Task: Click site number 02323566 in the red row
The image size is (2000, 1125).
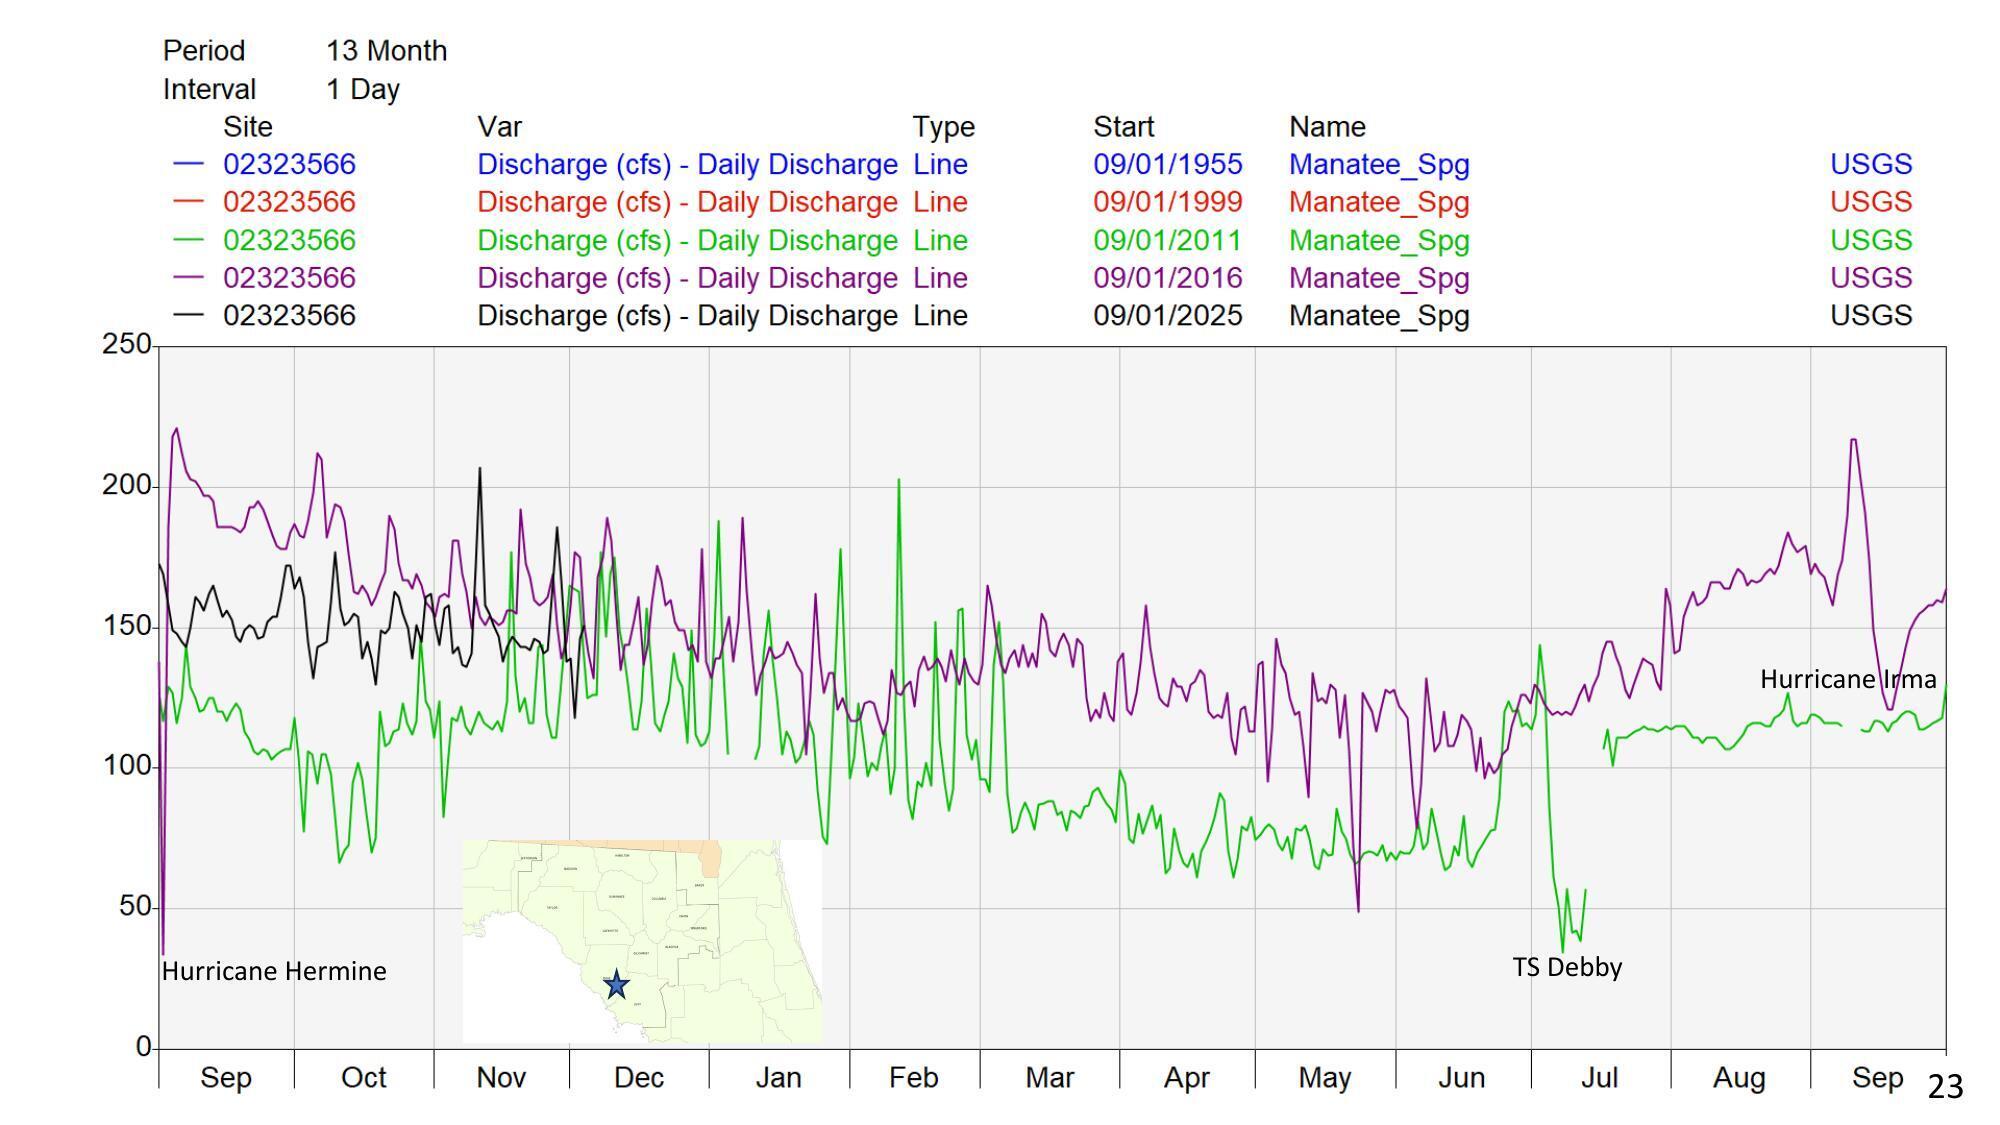Action: point(289,202)
